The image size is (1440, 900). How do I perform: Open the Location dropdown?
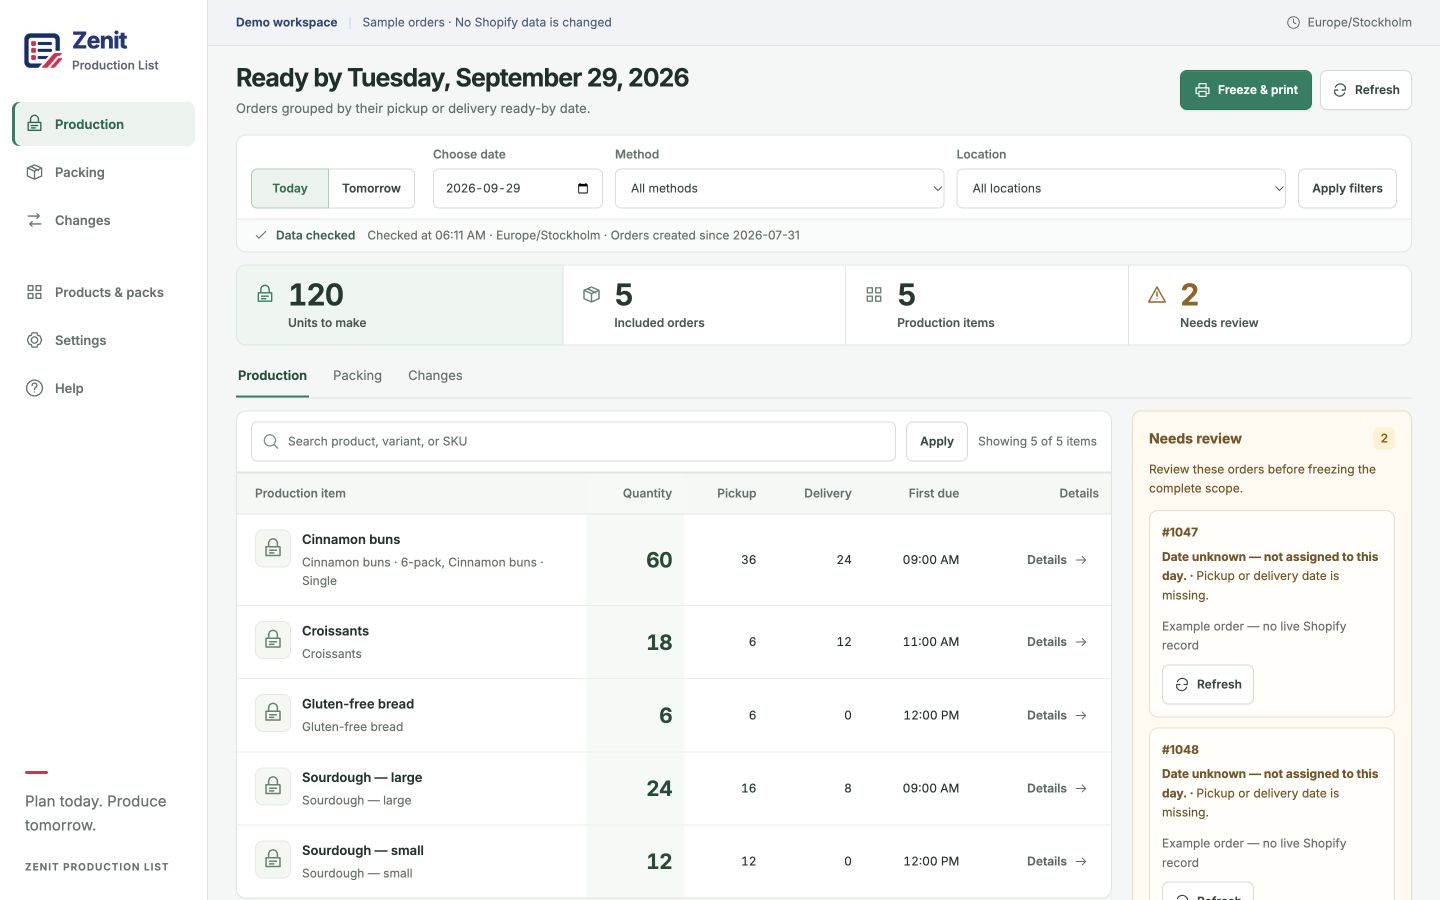point(1121,188)
